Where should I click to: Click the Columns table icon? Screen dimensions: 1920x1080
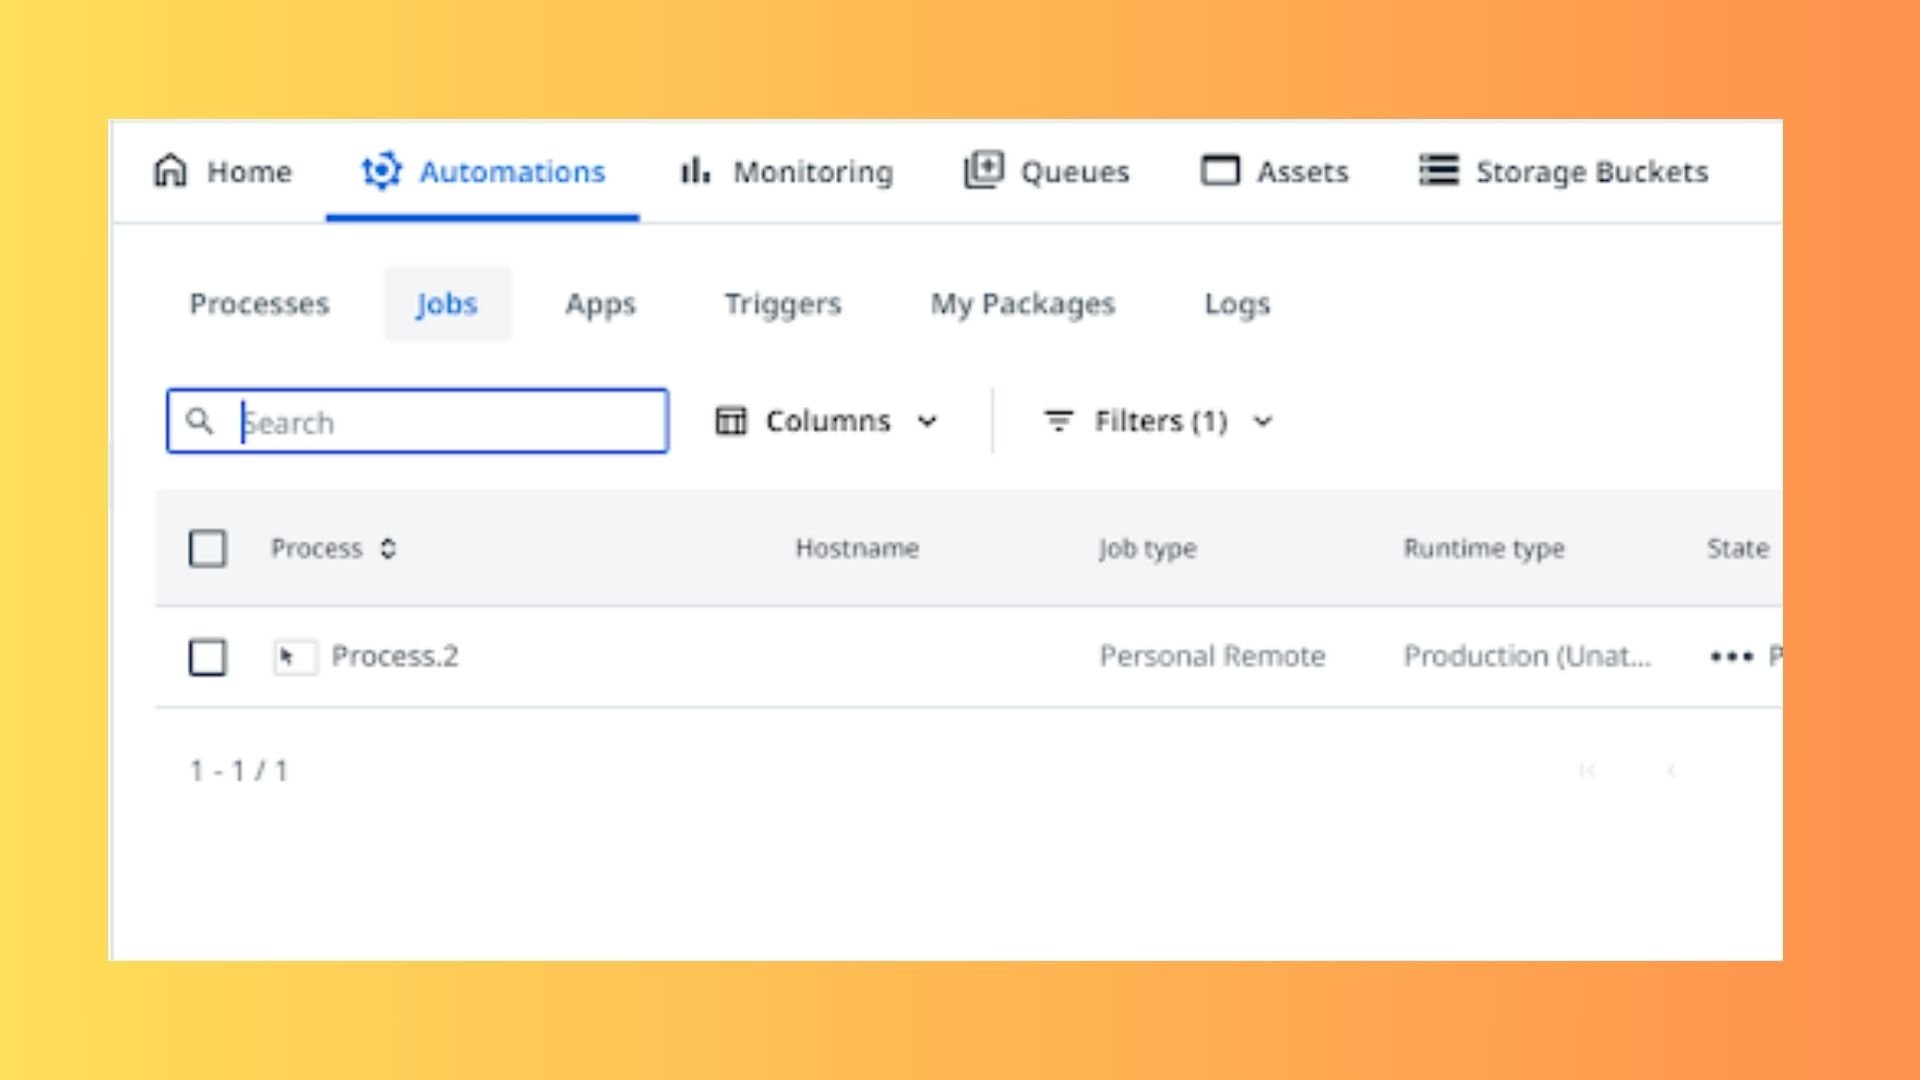pyautogui.click(x=731, y=421)
